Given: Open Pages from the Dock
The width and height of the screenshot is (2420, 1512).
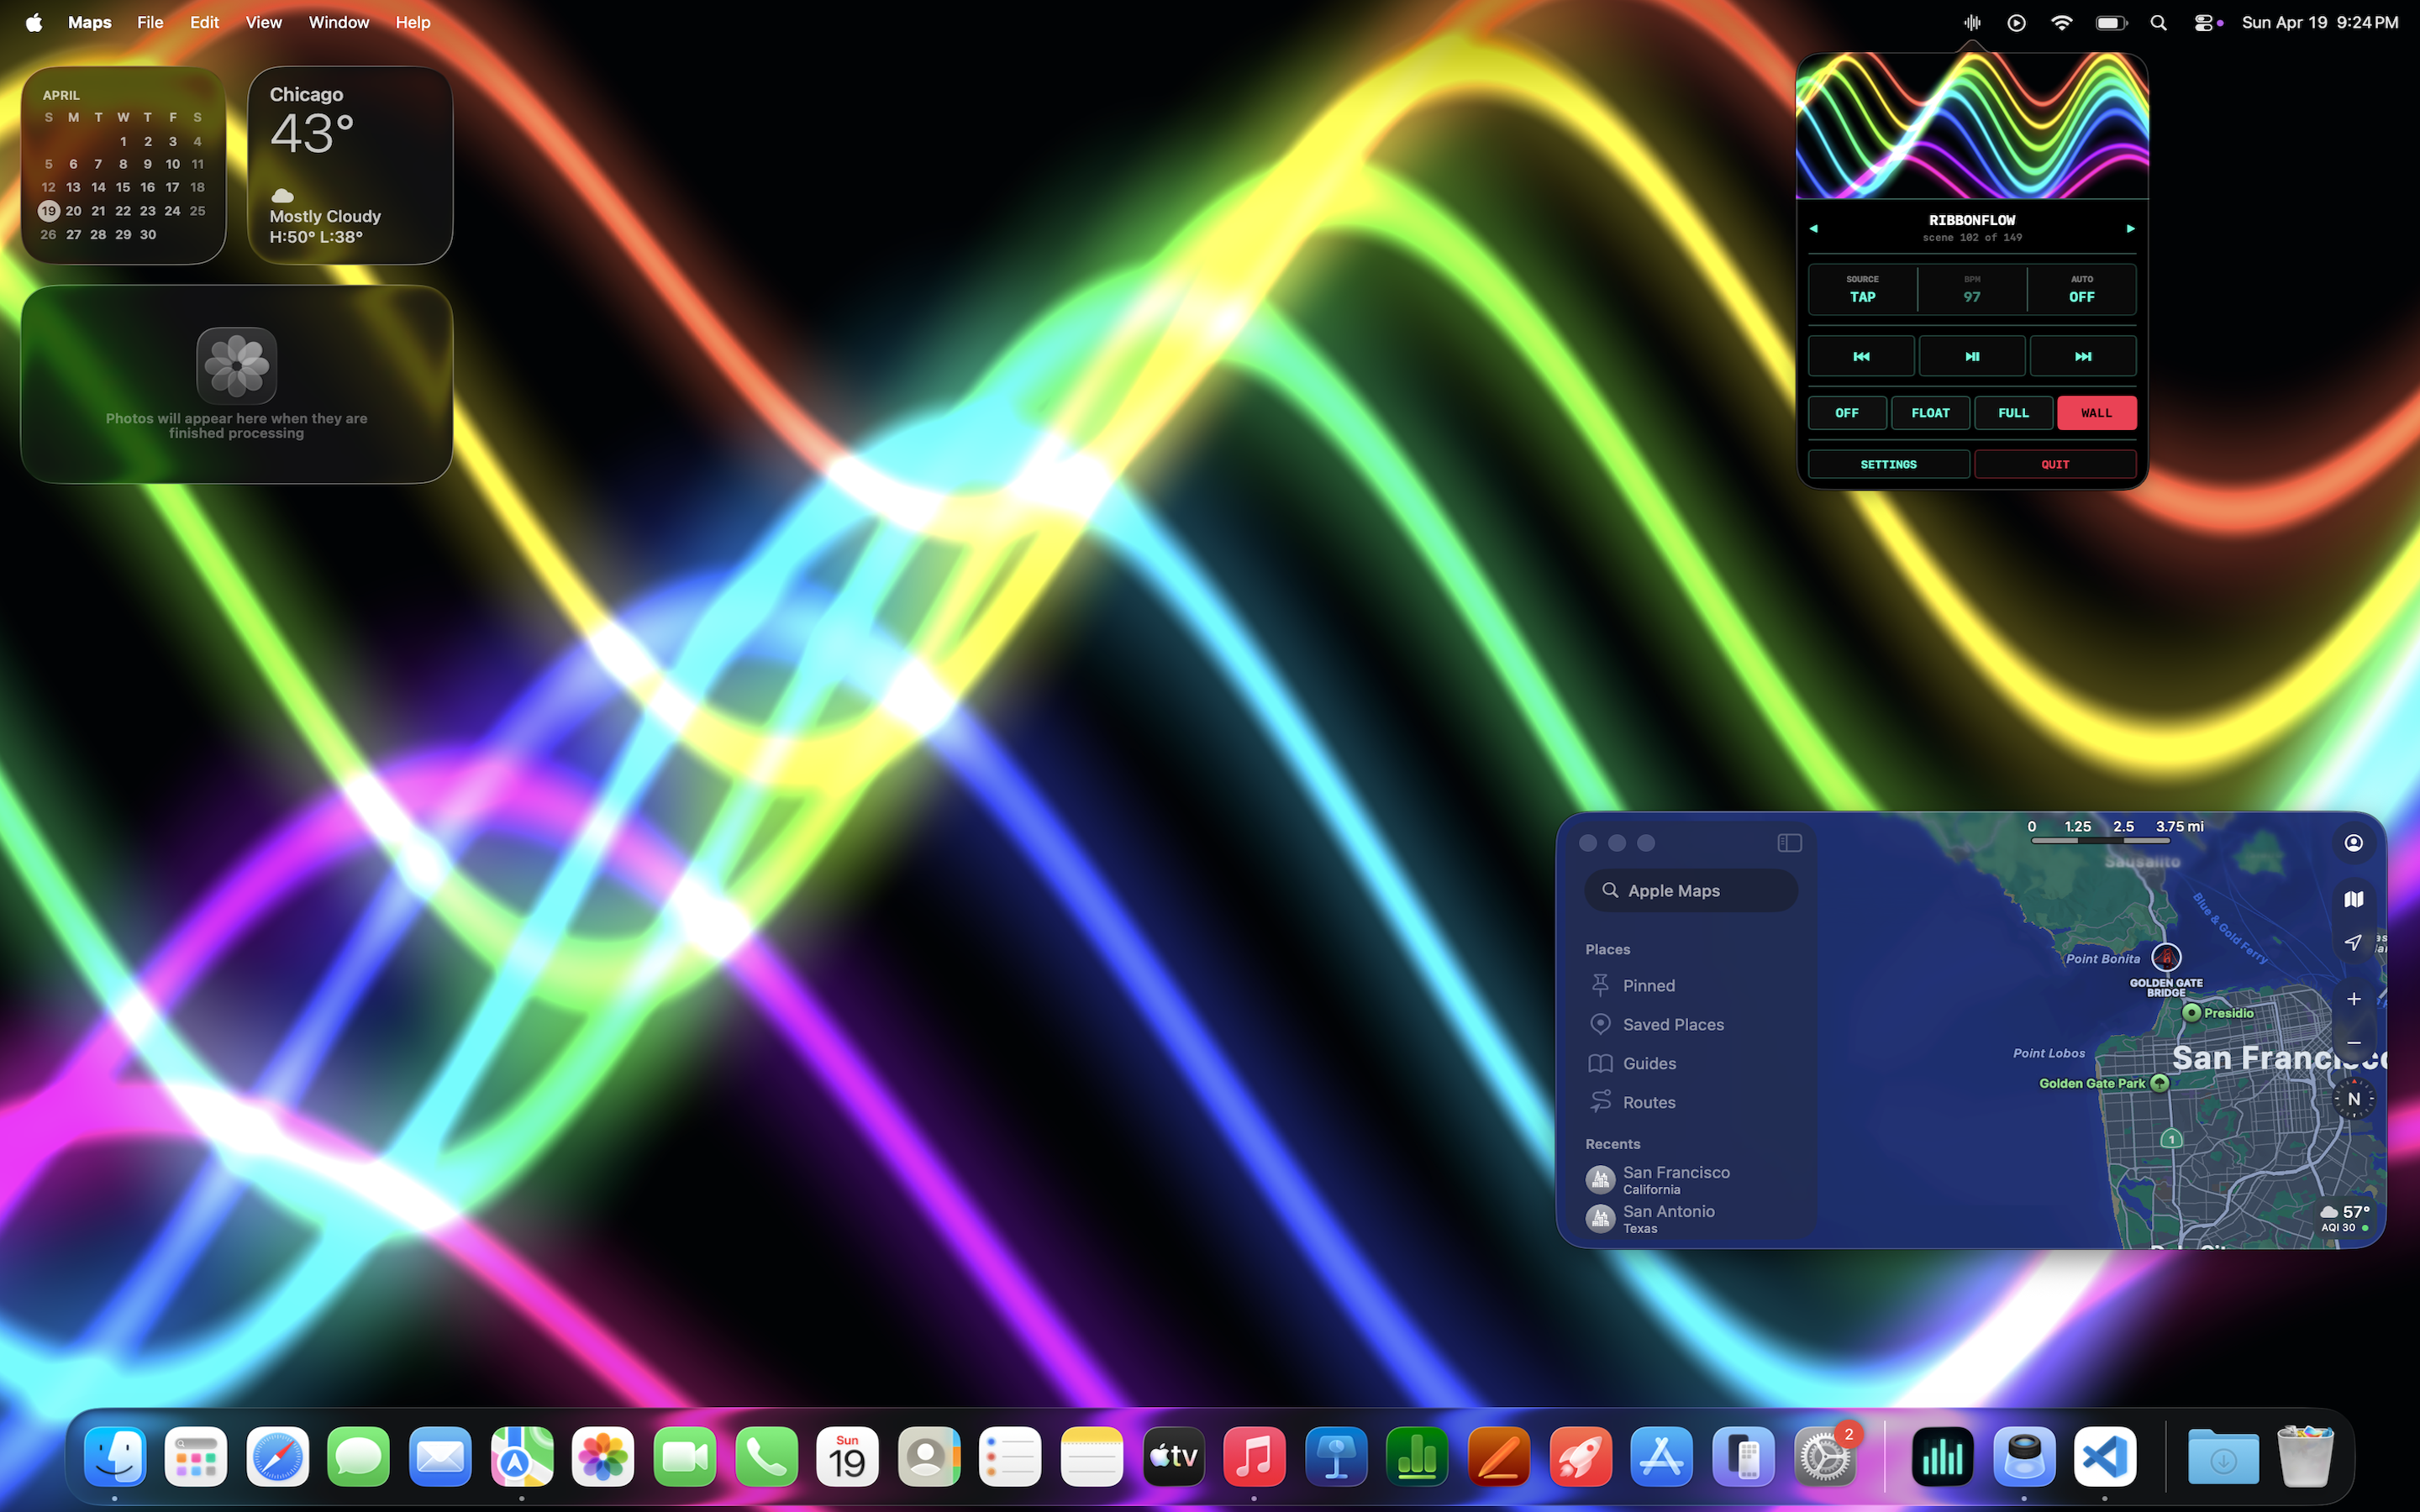Looking at the screenshot, I should pos(1499,1457).
